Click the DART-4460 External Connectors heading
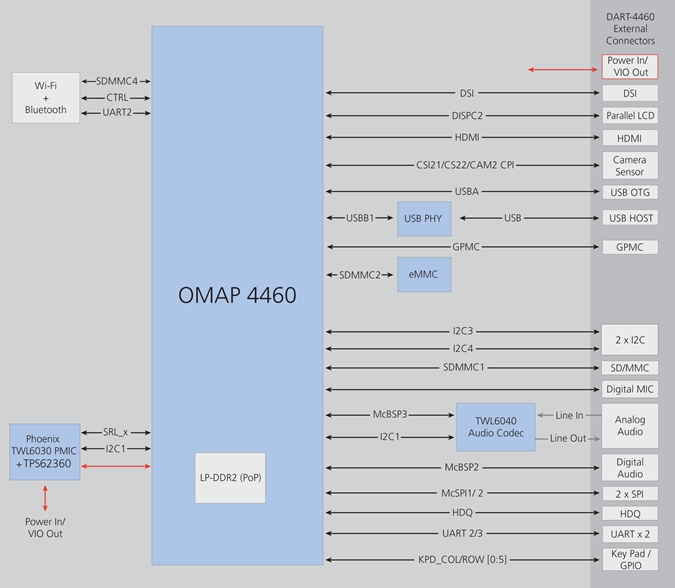675x588 pixels. (630, 29)
